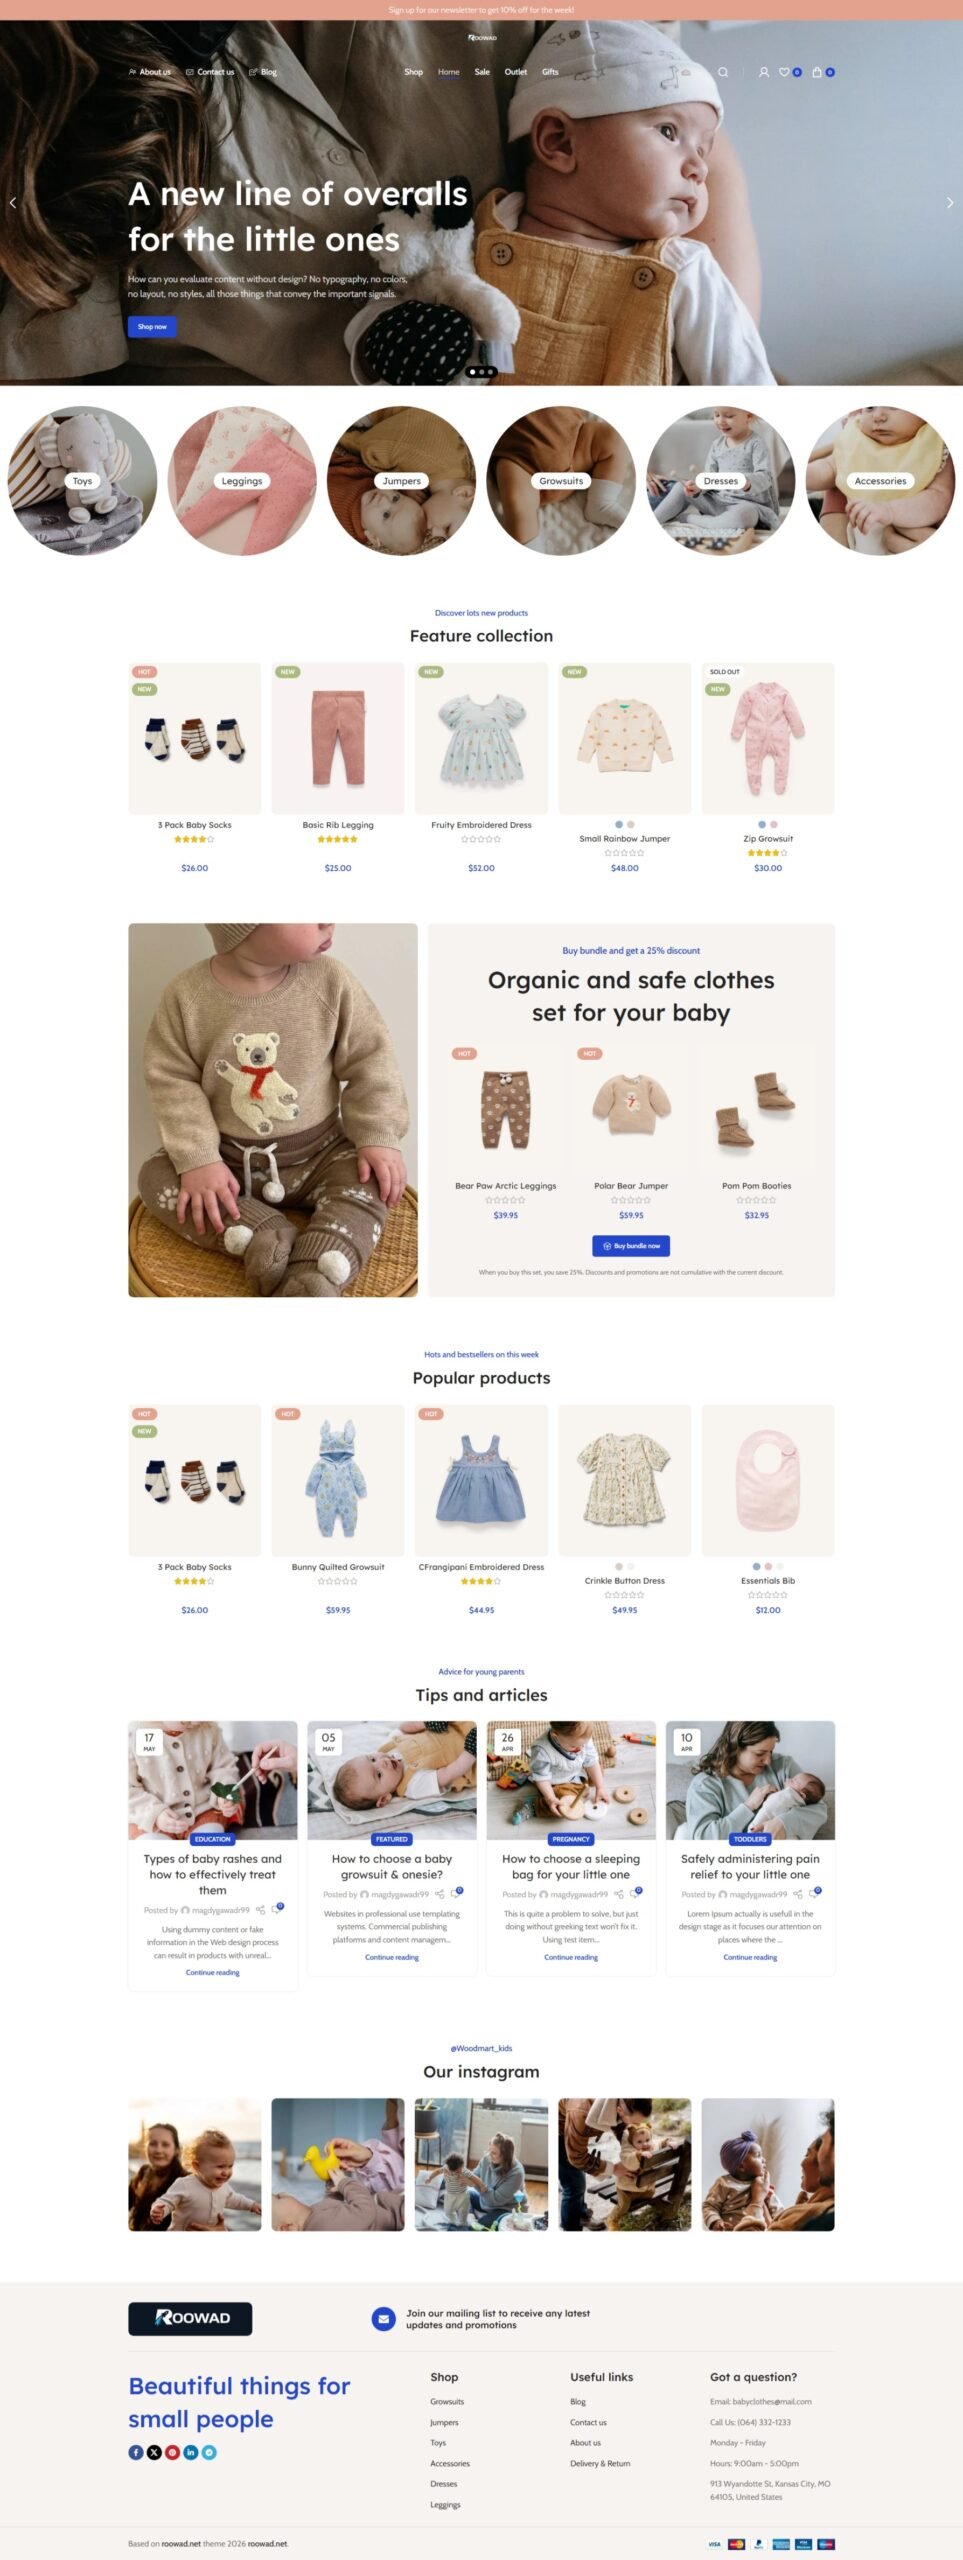Open the Telegram icon in footer
This screenshot has height=2560, width=963.
click(209, 2452)
